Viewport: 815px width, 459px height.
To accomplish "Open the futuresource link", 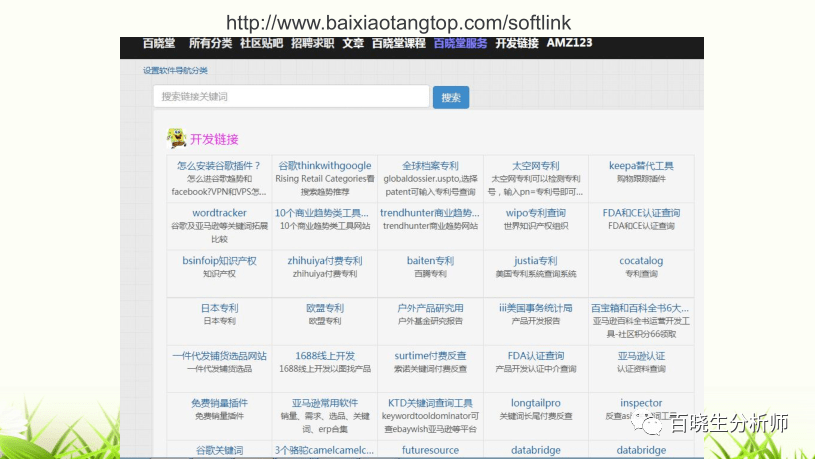I will pyautogui.click(x=430, y=450).
